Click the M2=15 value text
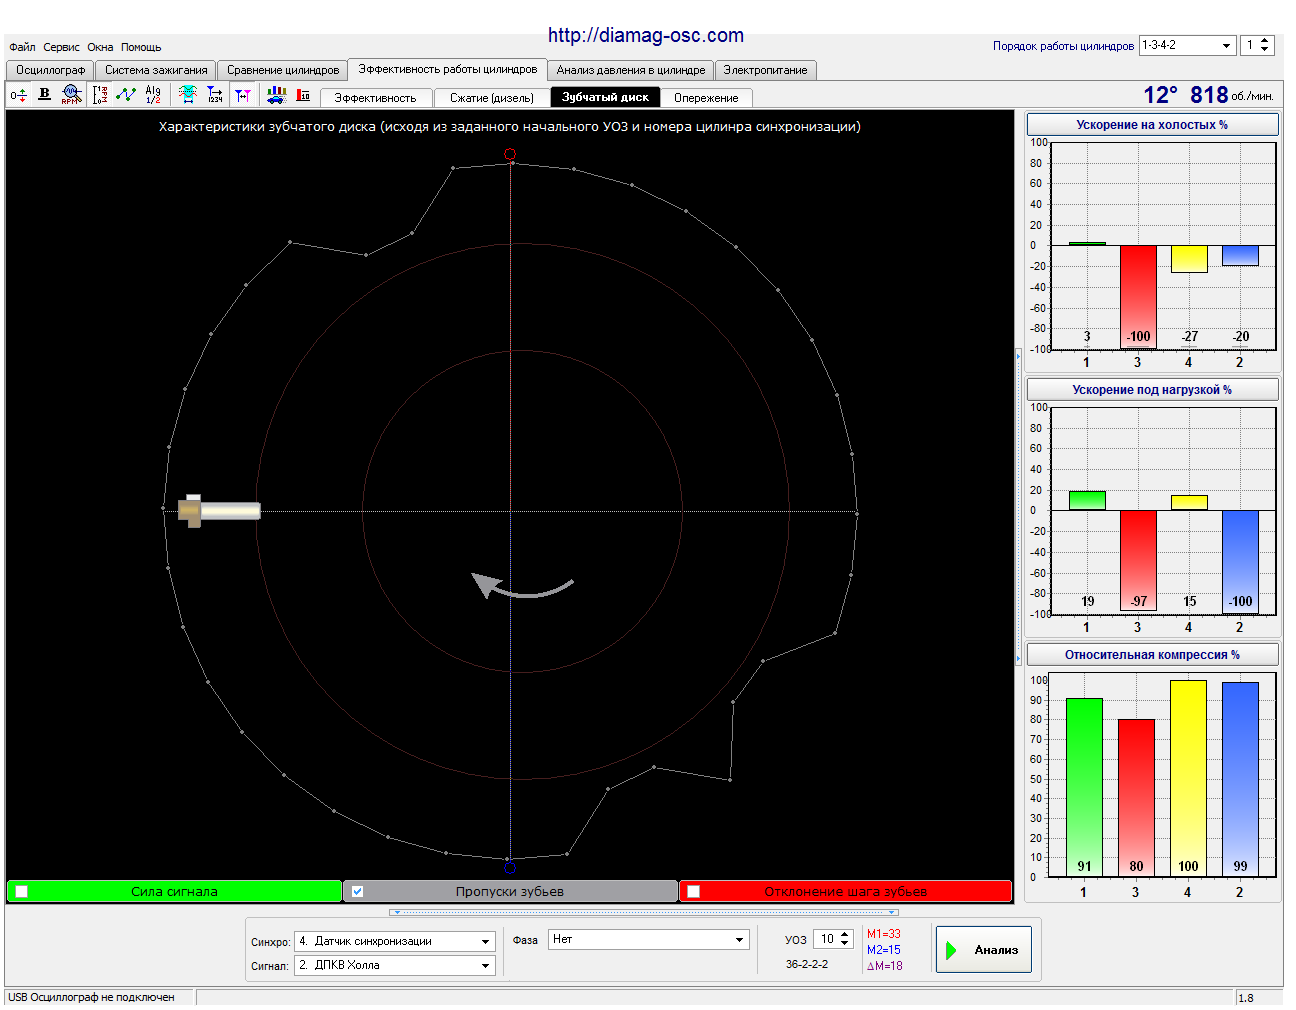The height and width of the screenshot is (1010, 1296). pyautogui.click(x=883, y=950)
